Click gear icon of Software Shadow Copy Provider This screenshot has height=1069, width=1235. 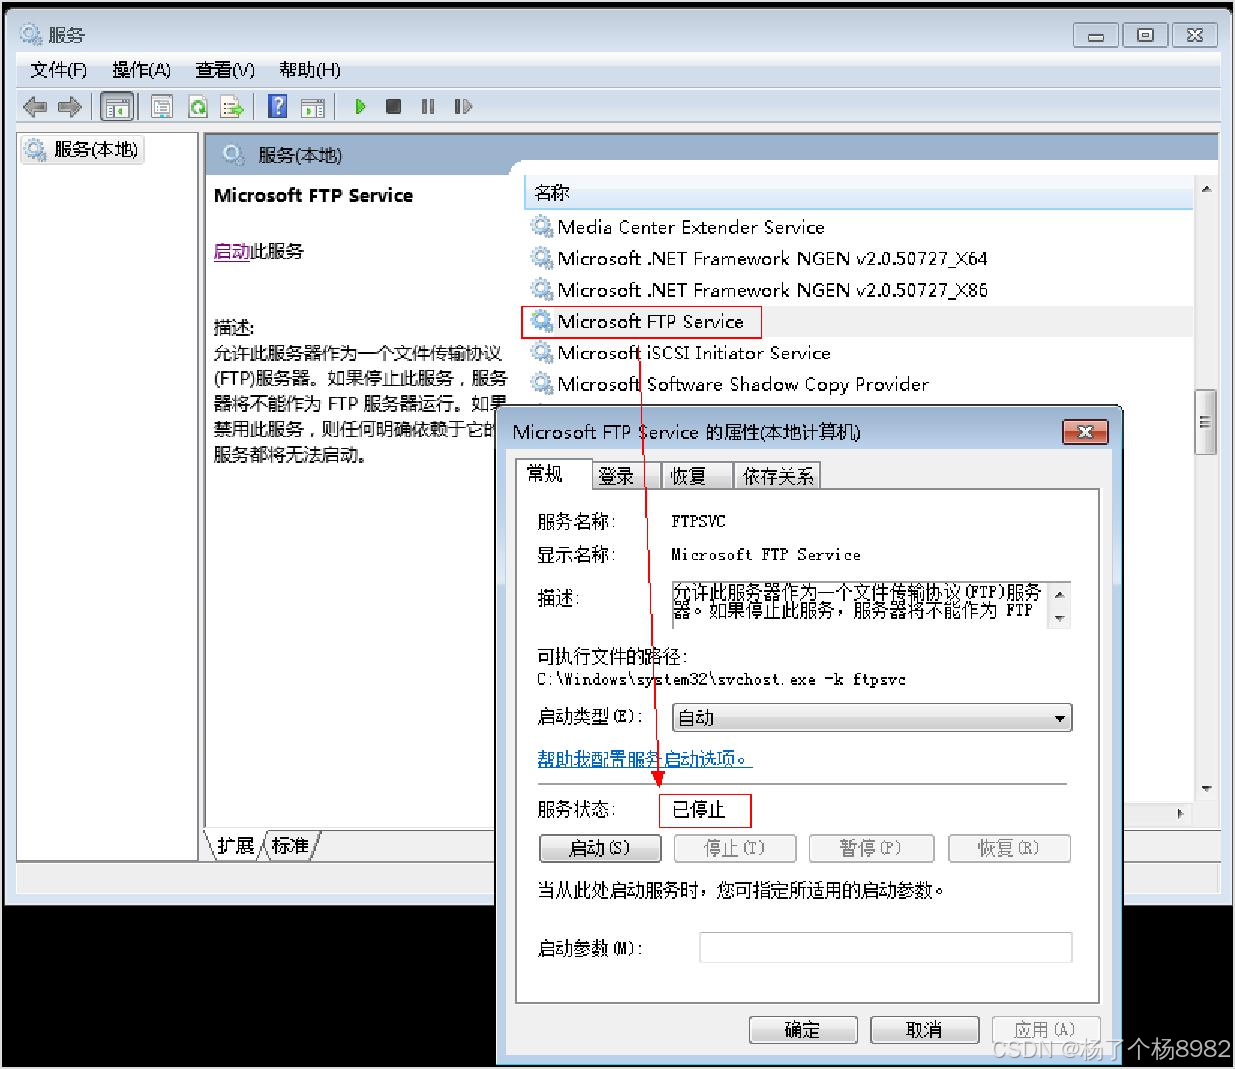pyautogui.click(x=542, y=383)
